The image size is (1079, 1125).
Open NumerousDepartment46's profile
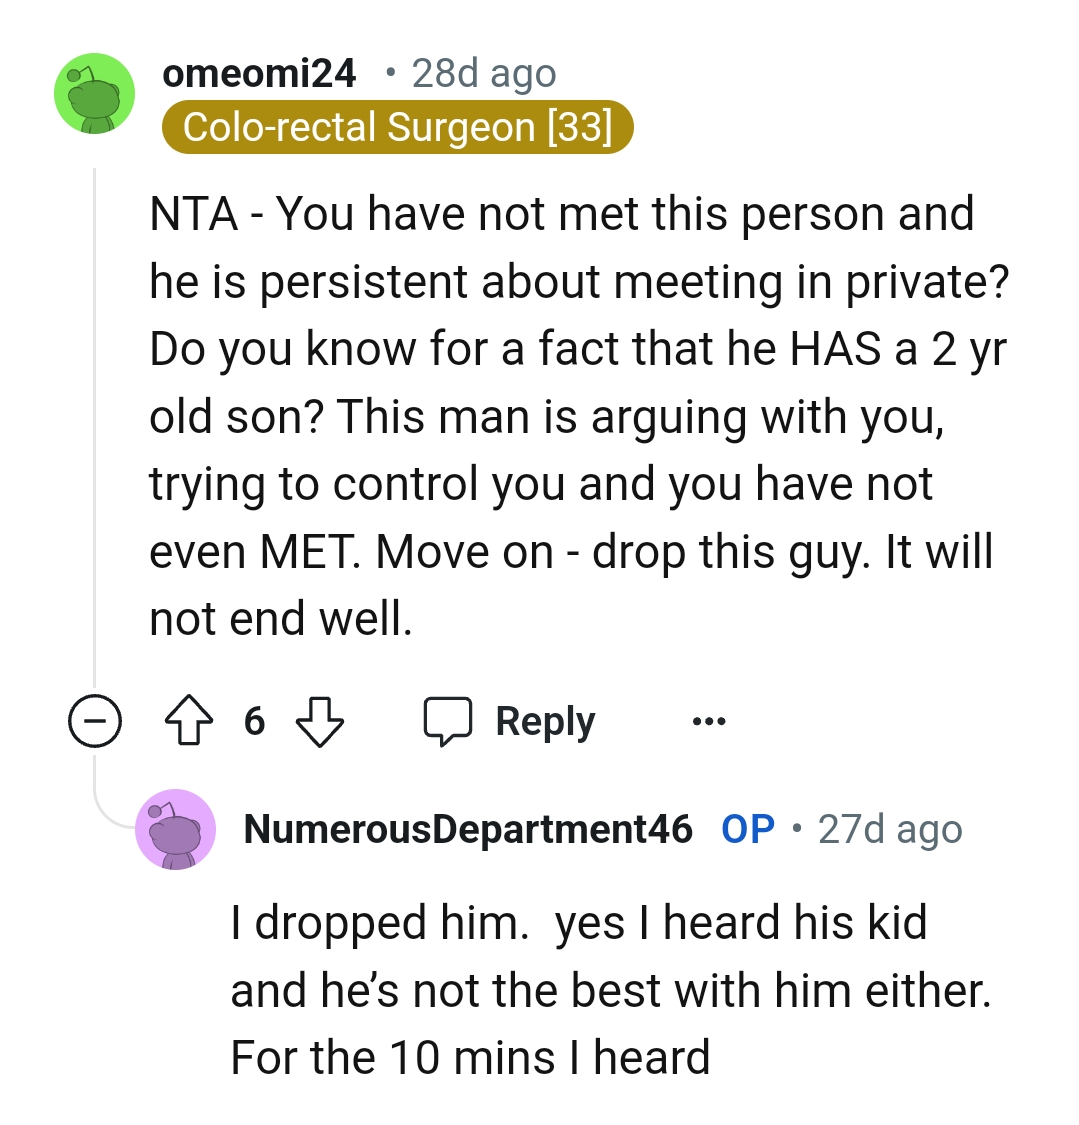point(466,829)
